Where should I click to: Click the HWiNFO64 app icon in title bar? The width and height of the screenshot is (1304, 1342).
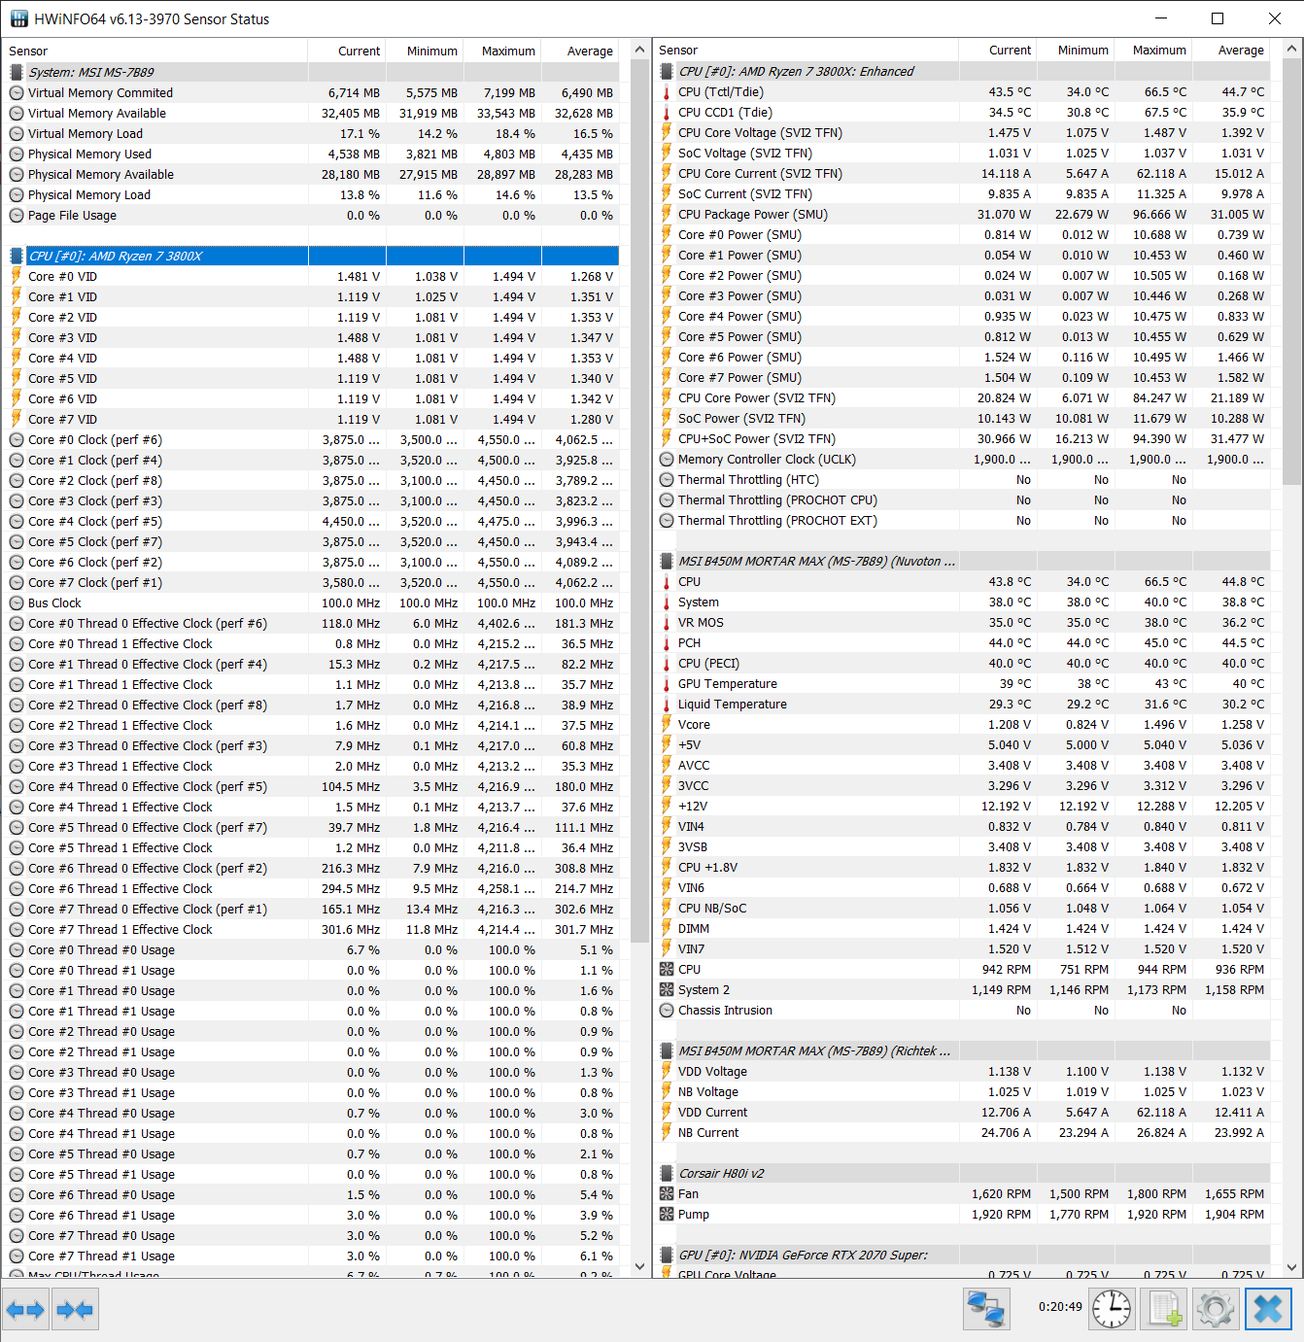point(19,19)
